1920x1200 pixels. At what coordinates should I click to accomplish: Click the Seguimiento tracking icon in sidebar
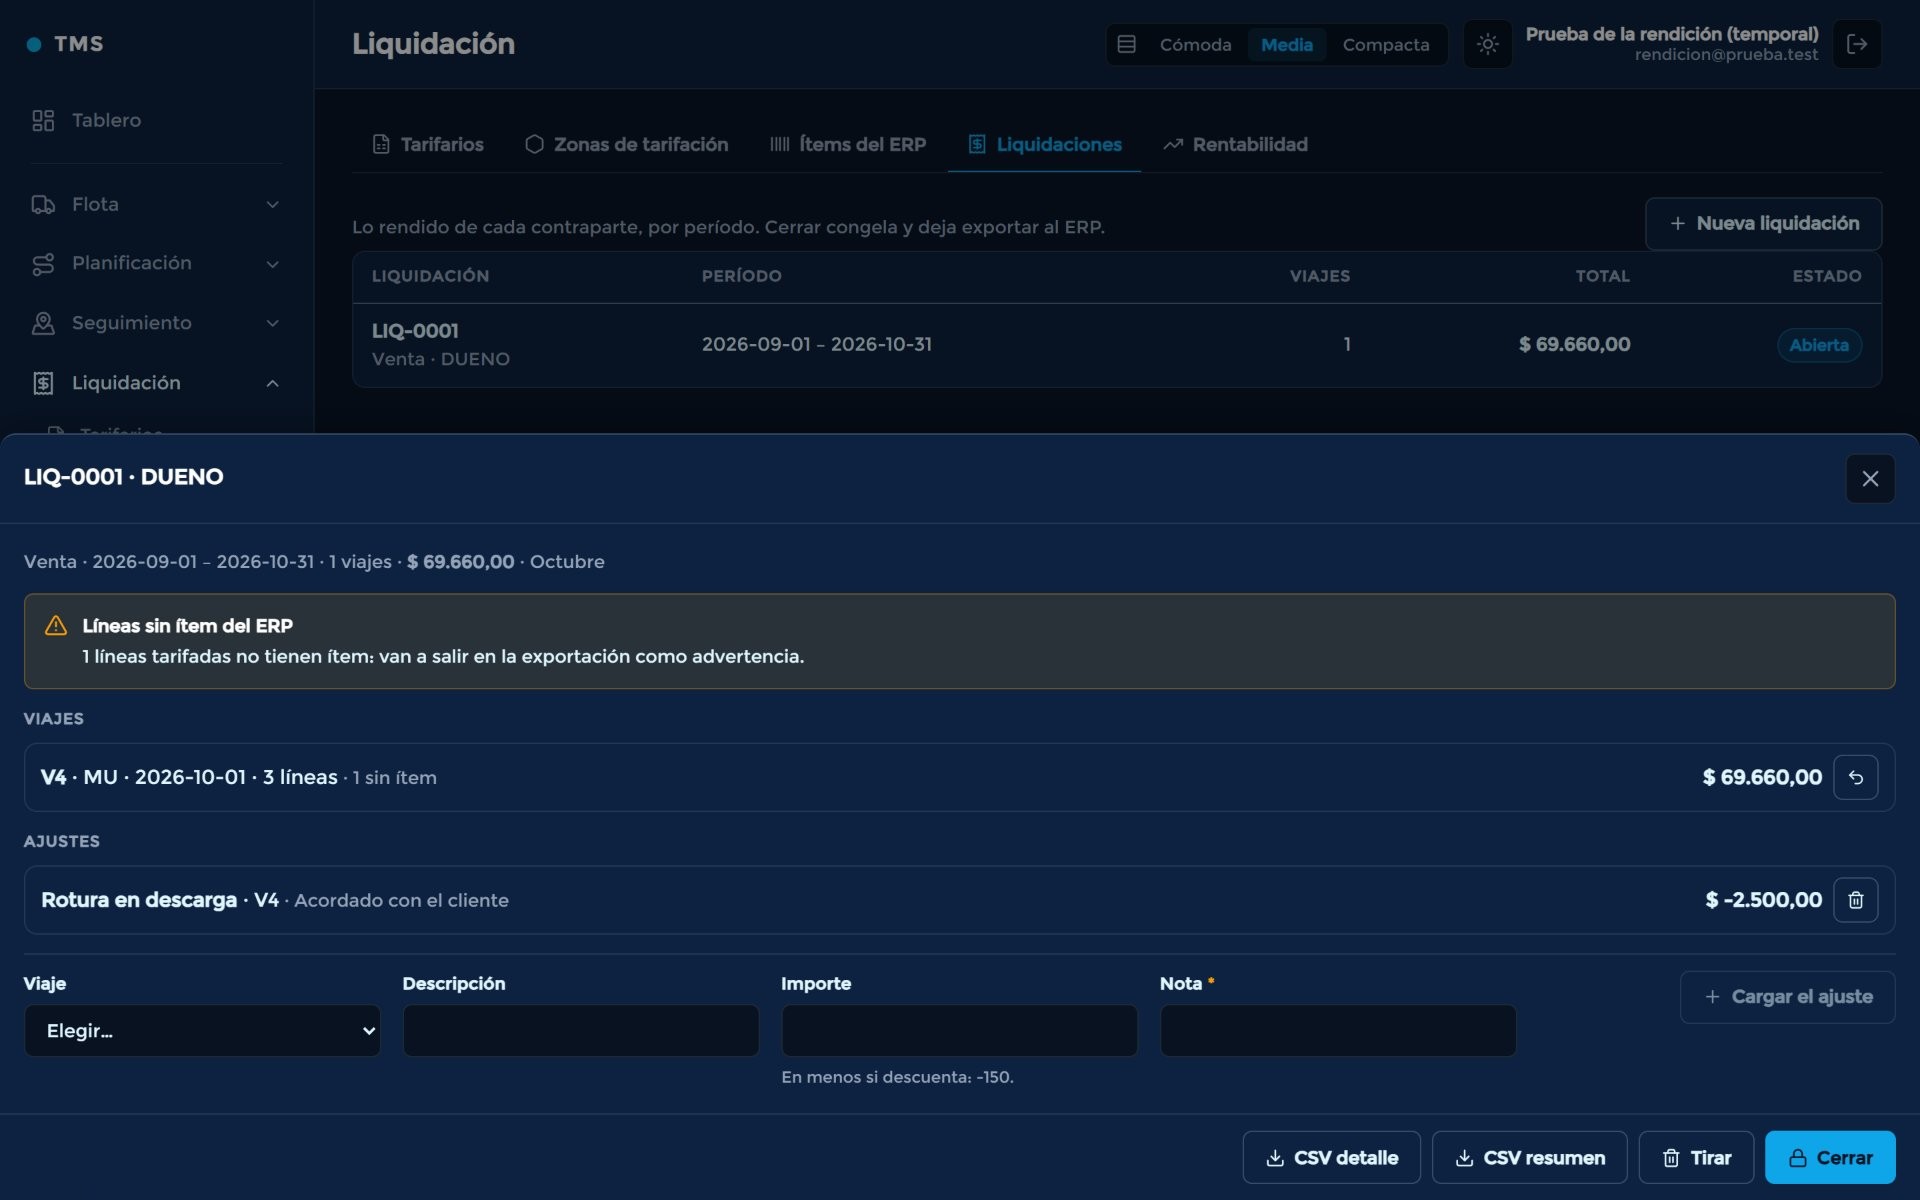(43, 323)
